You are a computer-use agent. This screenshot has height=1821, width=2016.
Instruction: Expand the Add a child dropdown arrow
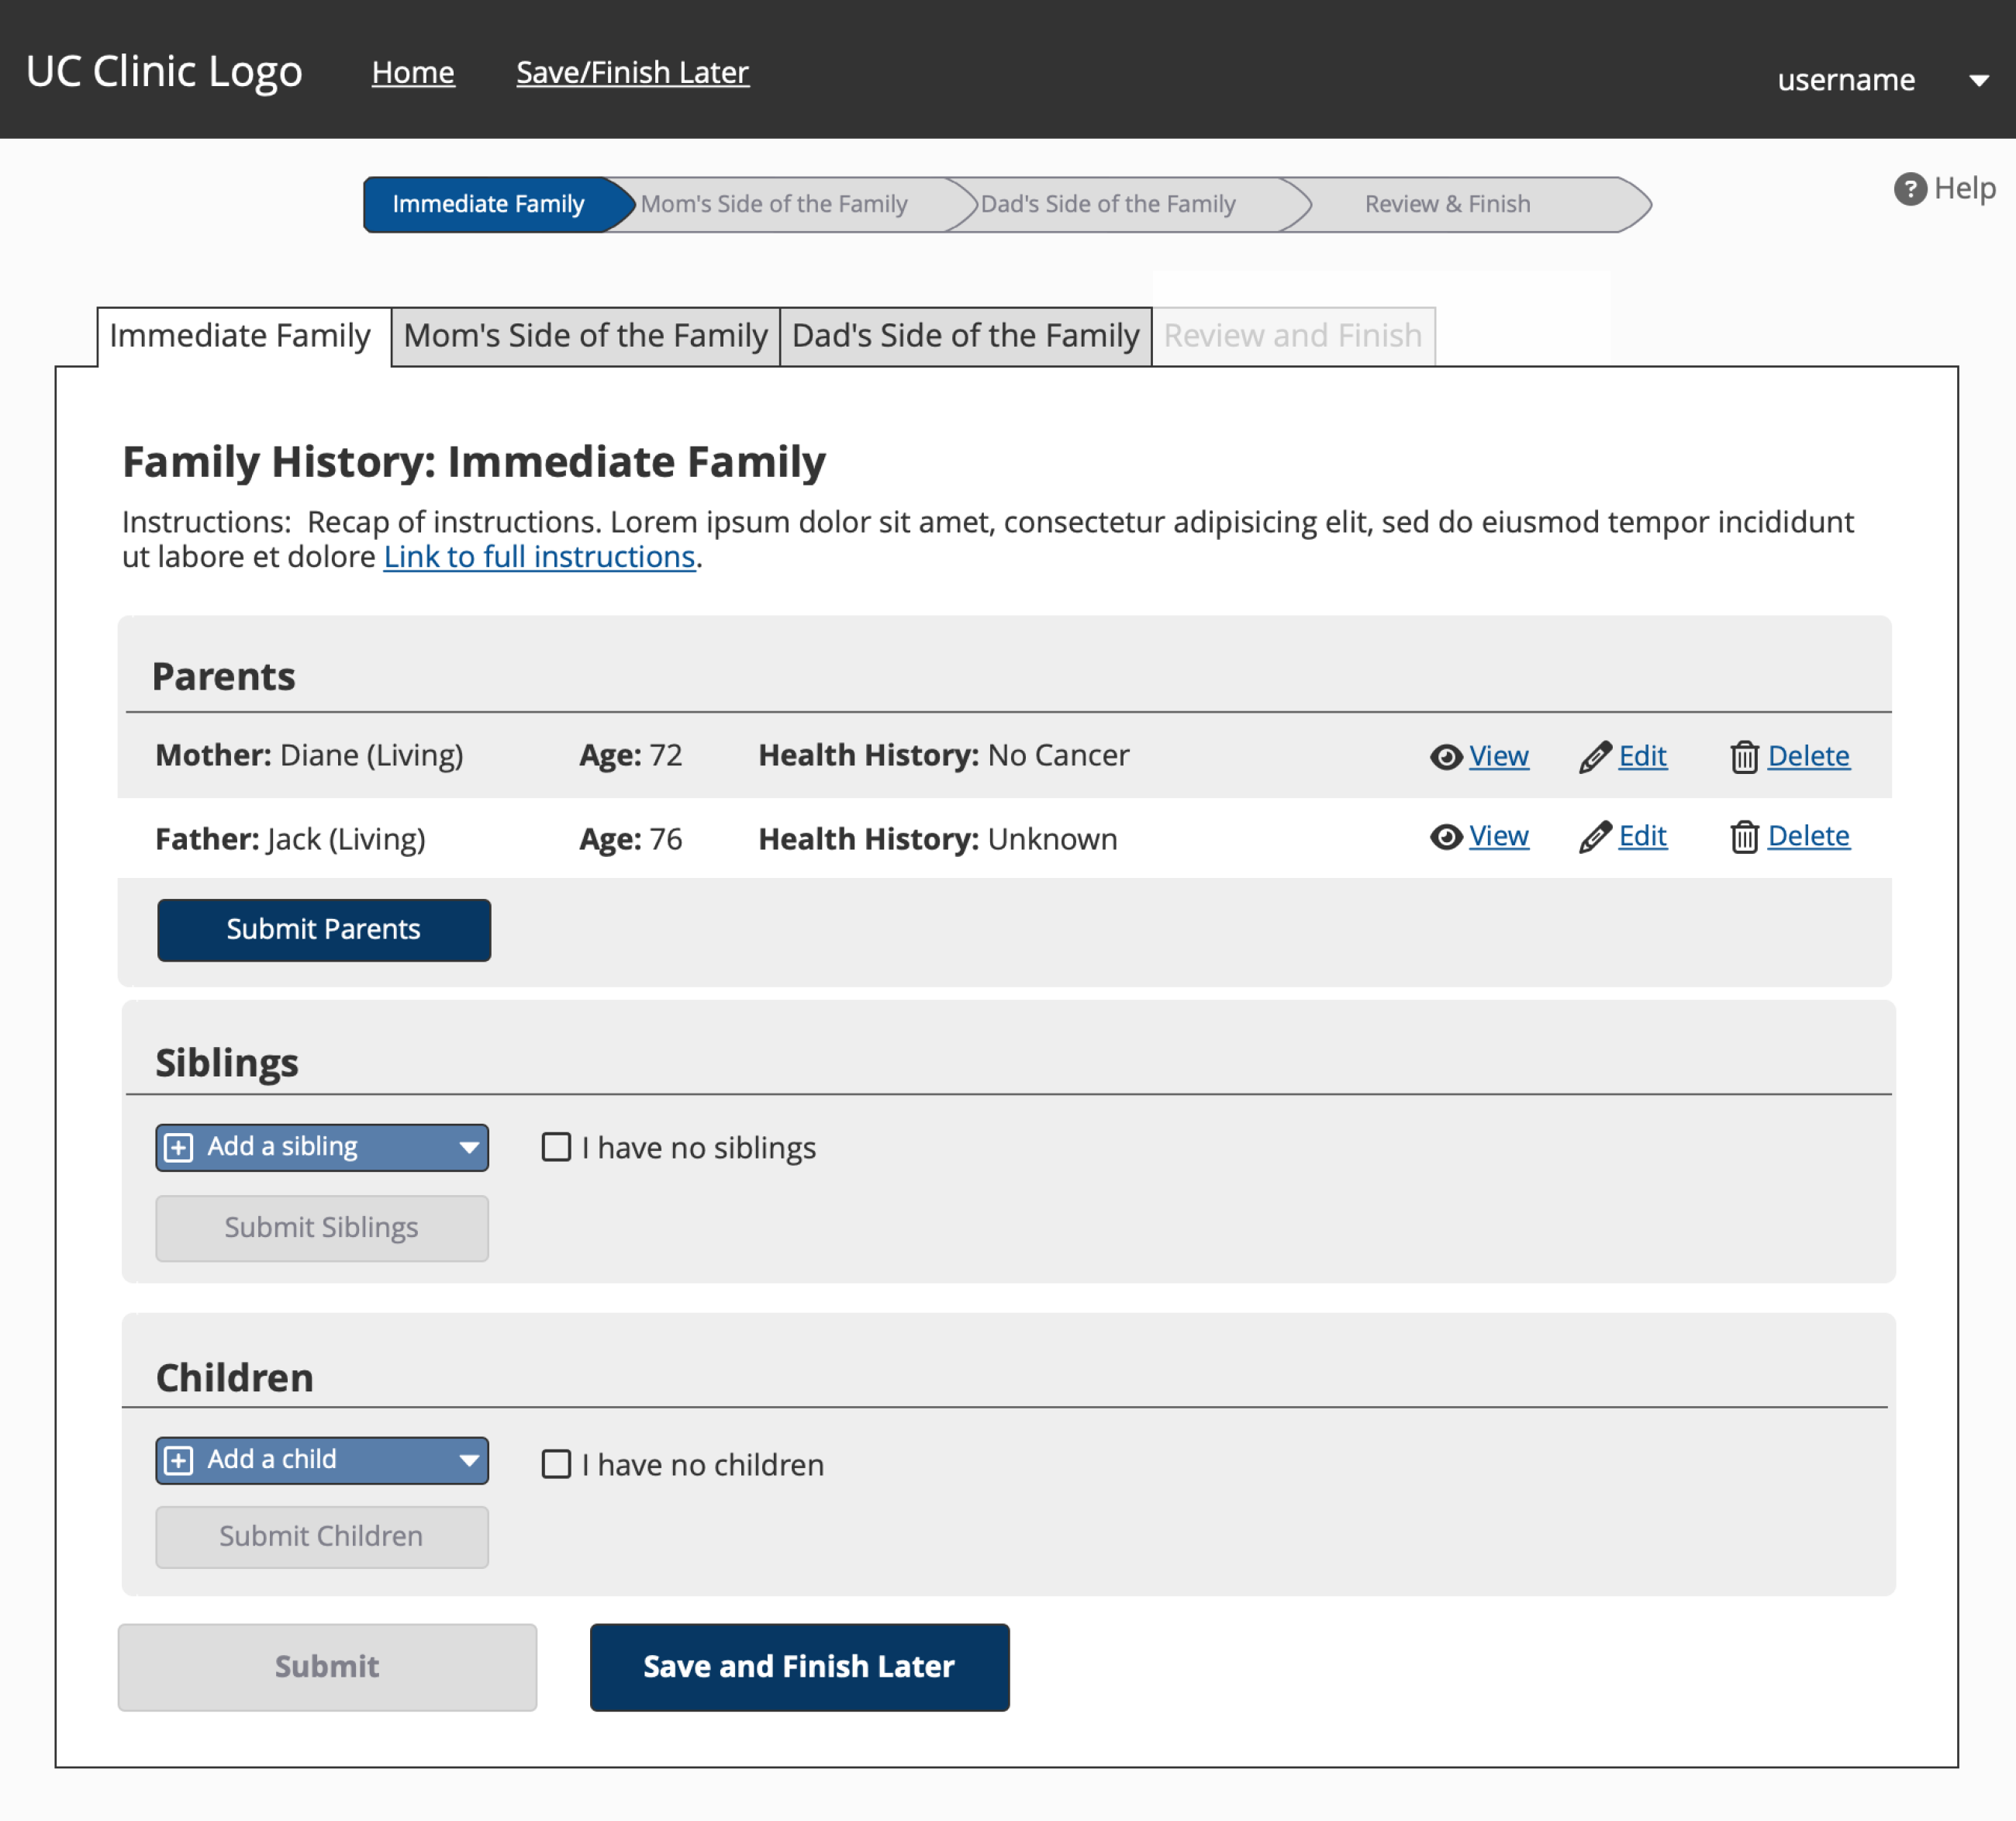click(x=468, y=1460)
